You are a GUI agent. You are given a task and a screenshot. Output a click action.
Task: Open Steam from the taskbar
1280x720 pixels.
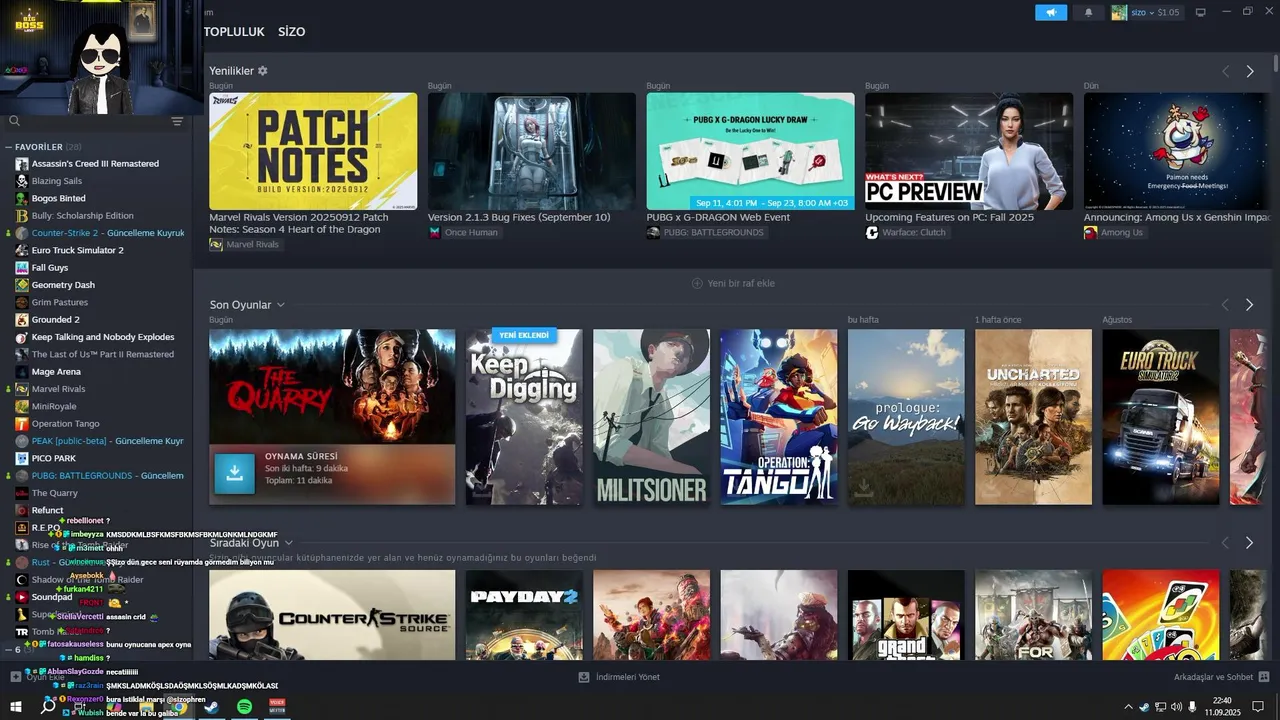(212, 707)
